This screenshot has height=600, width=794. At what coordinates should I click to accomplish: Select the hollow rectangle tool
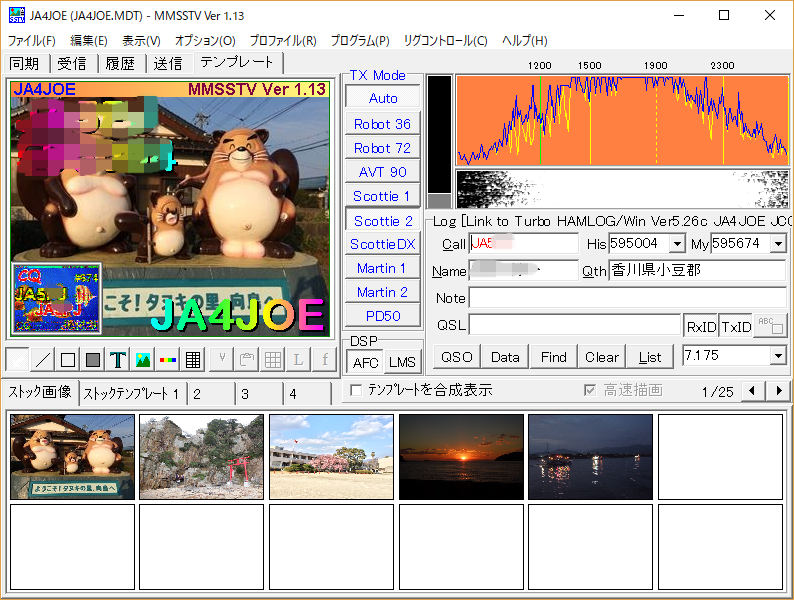tap(68, 360)
